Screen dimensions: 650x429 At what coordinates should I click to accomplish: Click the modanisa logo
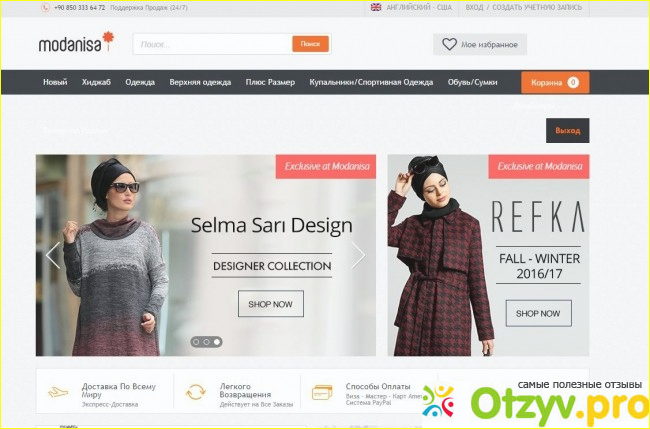point(76,42)
